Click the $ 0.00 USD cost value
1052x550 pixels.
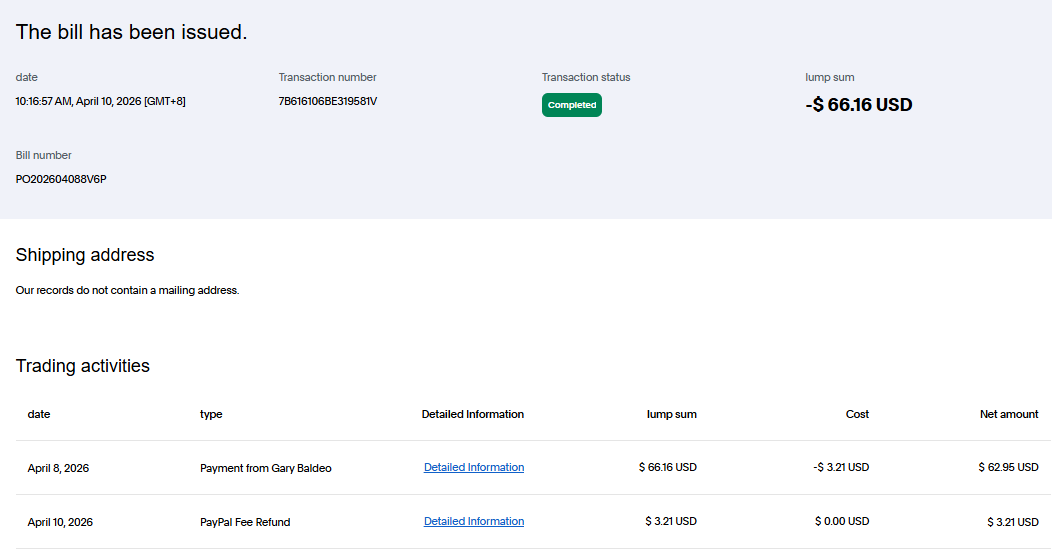841,521
